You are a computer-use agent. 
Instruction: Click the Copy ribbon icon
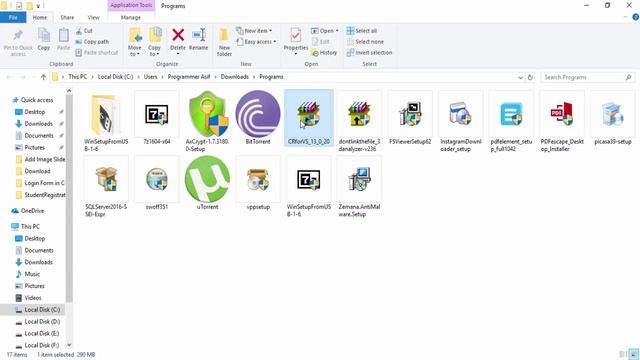pos(44,35)
